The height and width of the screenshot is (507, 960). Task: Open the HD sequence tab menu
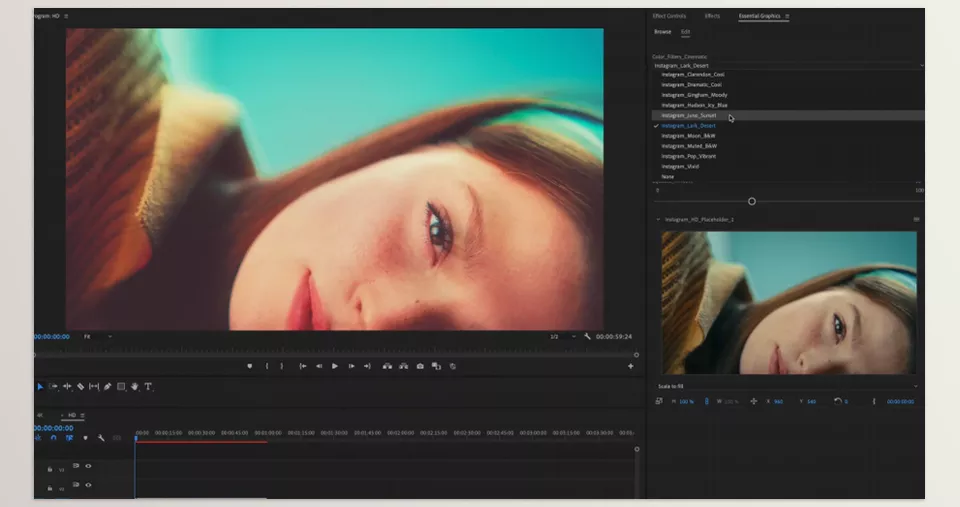pos(83,415)
